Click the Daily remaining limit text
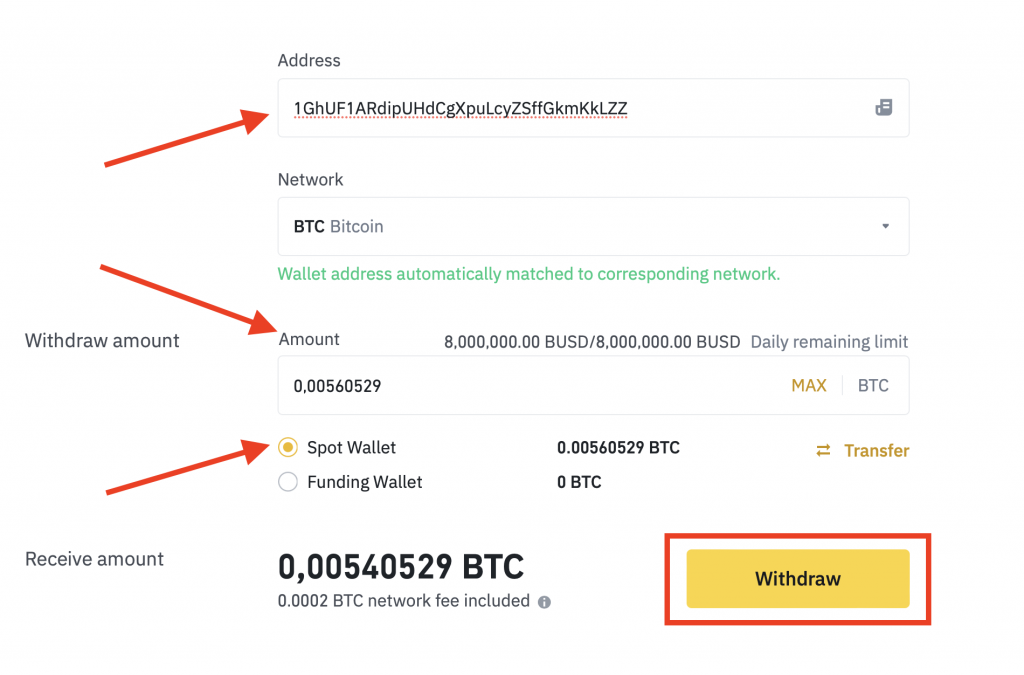1024x675 pixels. click(x=829, y=341)
